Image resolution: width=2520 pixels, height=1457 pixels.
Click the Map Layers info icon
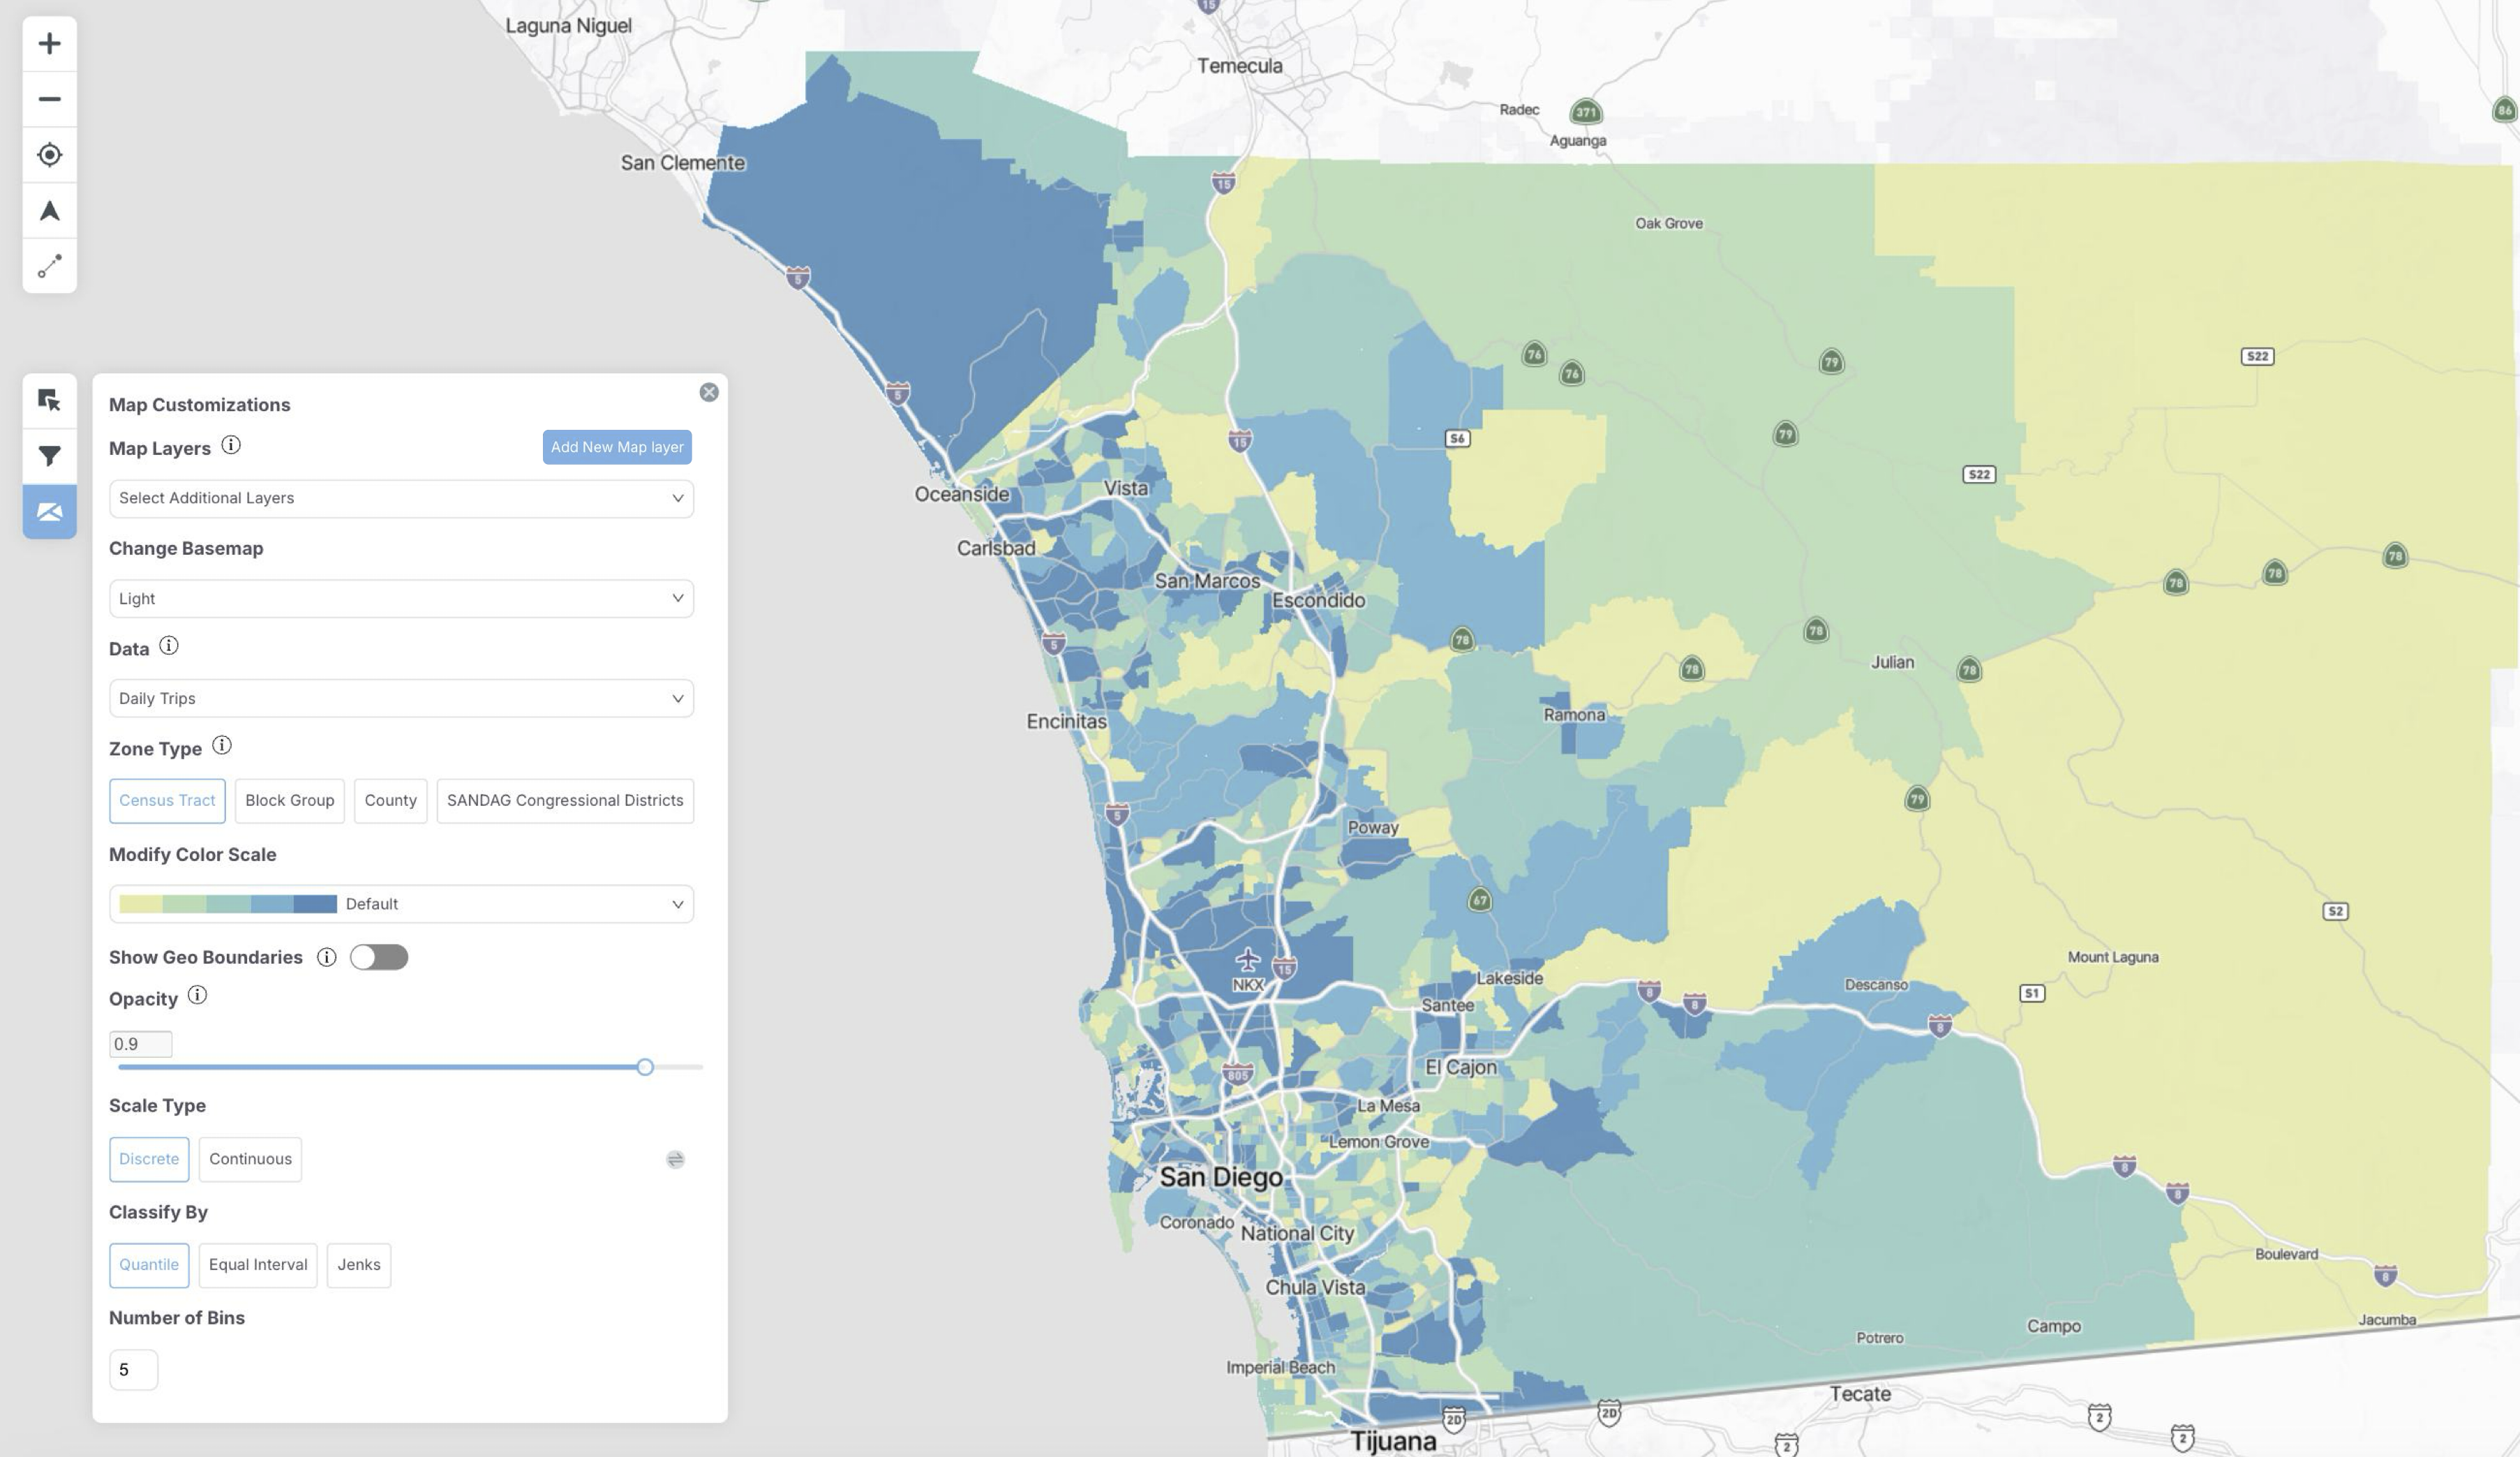(x=231, y=446)
